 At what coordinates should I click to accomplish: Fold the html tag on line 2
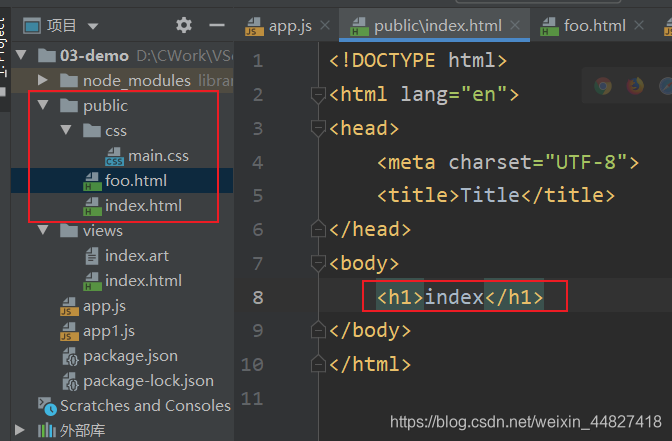click(x=318, y=94)
